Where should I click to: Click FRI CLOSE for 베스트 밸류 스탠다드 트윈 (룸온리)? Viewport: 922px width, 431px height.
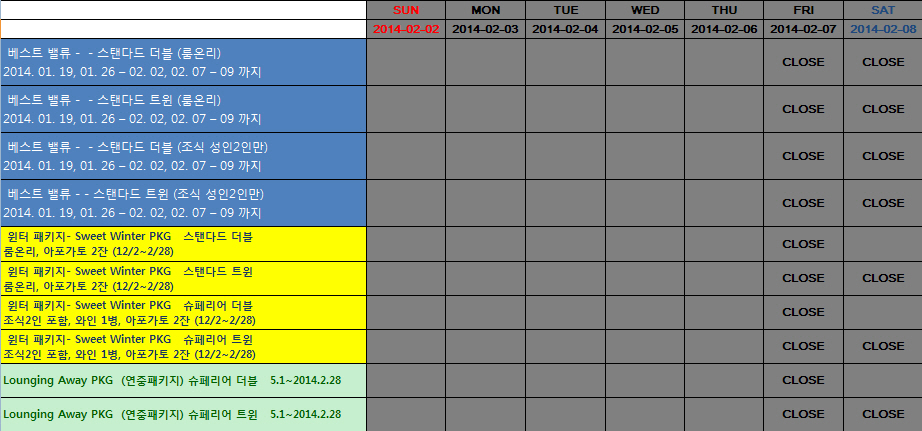tap(803, 109)
